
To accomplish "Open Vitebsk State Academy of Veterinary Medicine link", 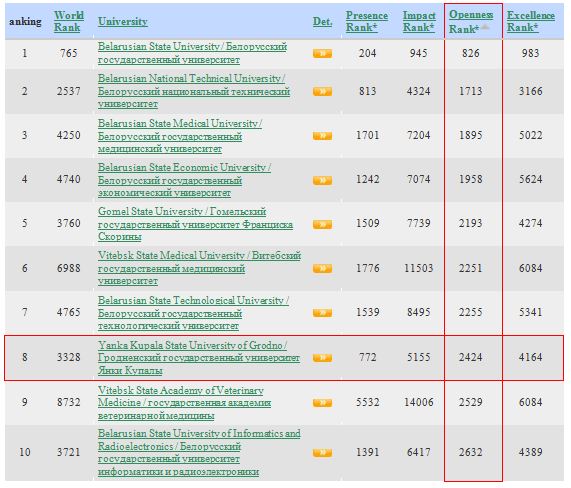I will (x=184, y=403).
